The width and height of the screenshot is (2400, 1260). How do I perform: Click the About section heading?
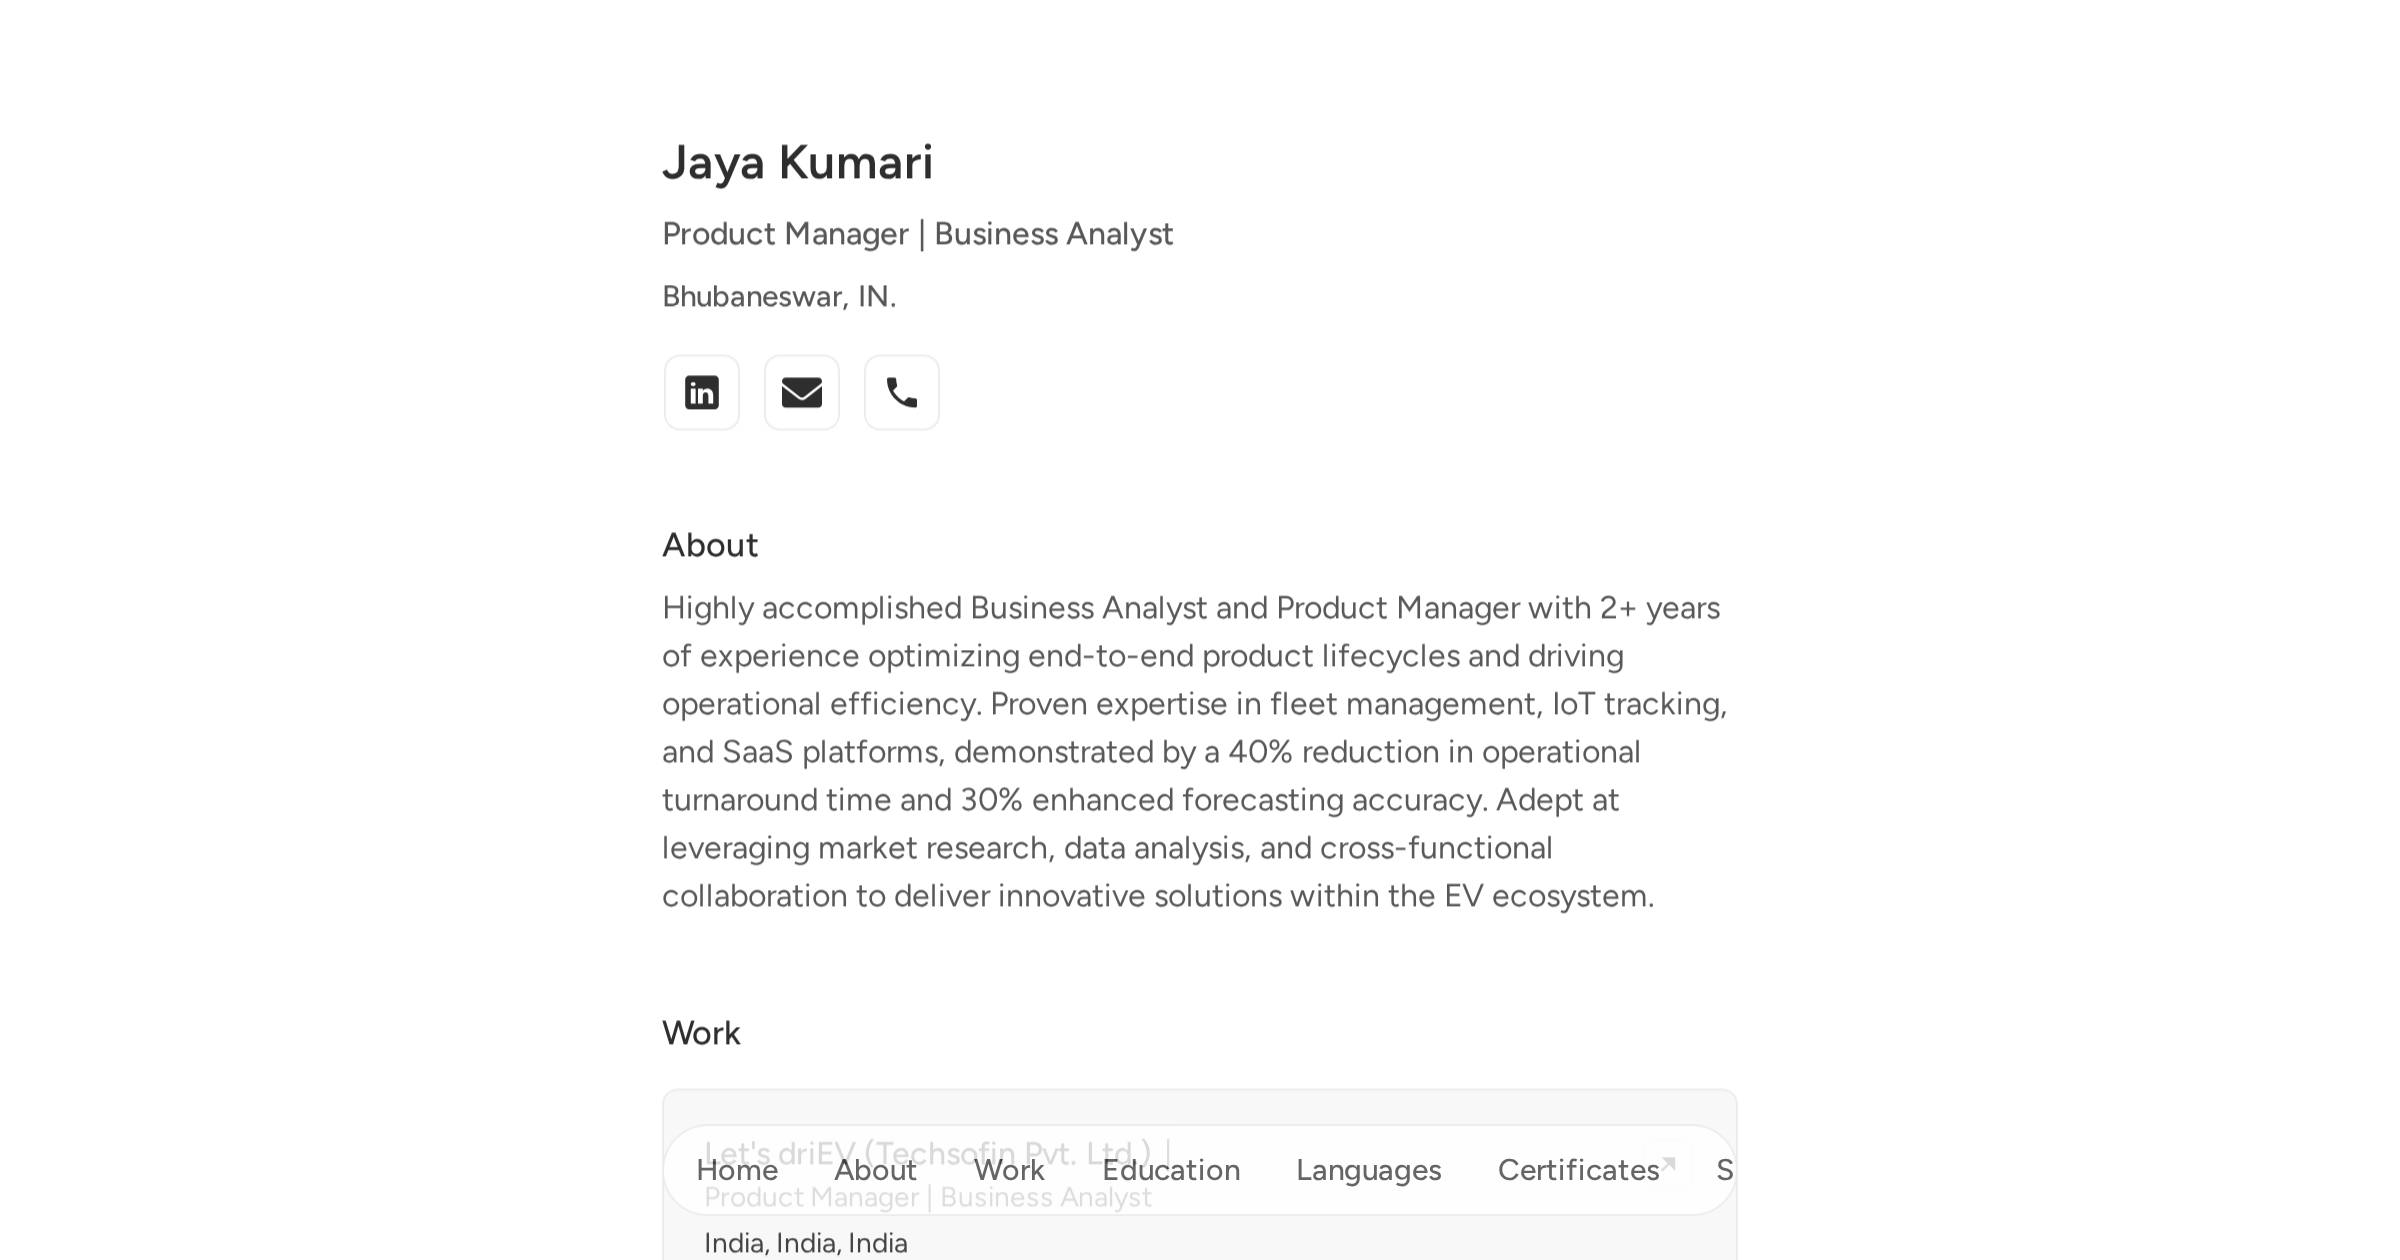pyautogui.click(x=710, y=545)
